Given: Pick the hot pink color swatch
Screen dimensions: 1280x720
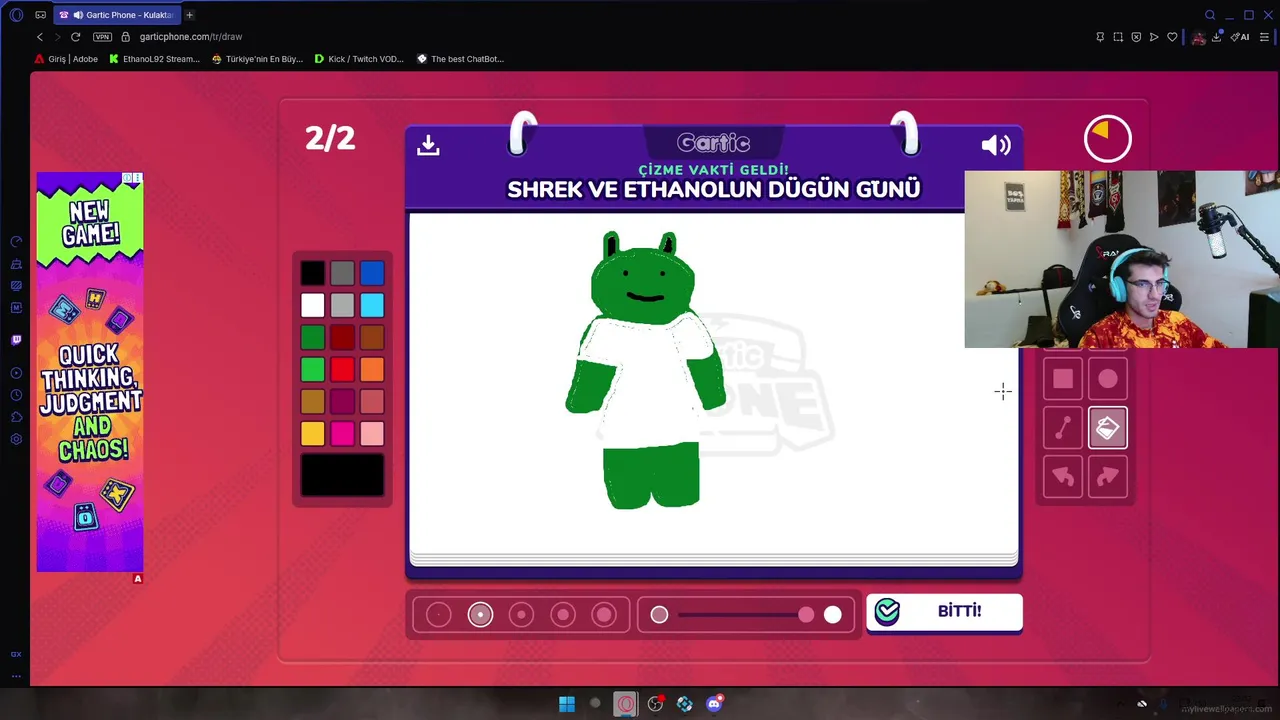Looking at the screenshot, I should pos(342,433).
